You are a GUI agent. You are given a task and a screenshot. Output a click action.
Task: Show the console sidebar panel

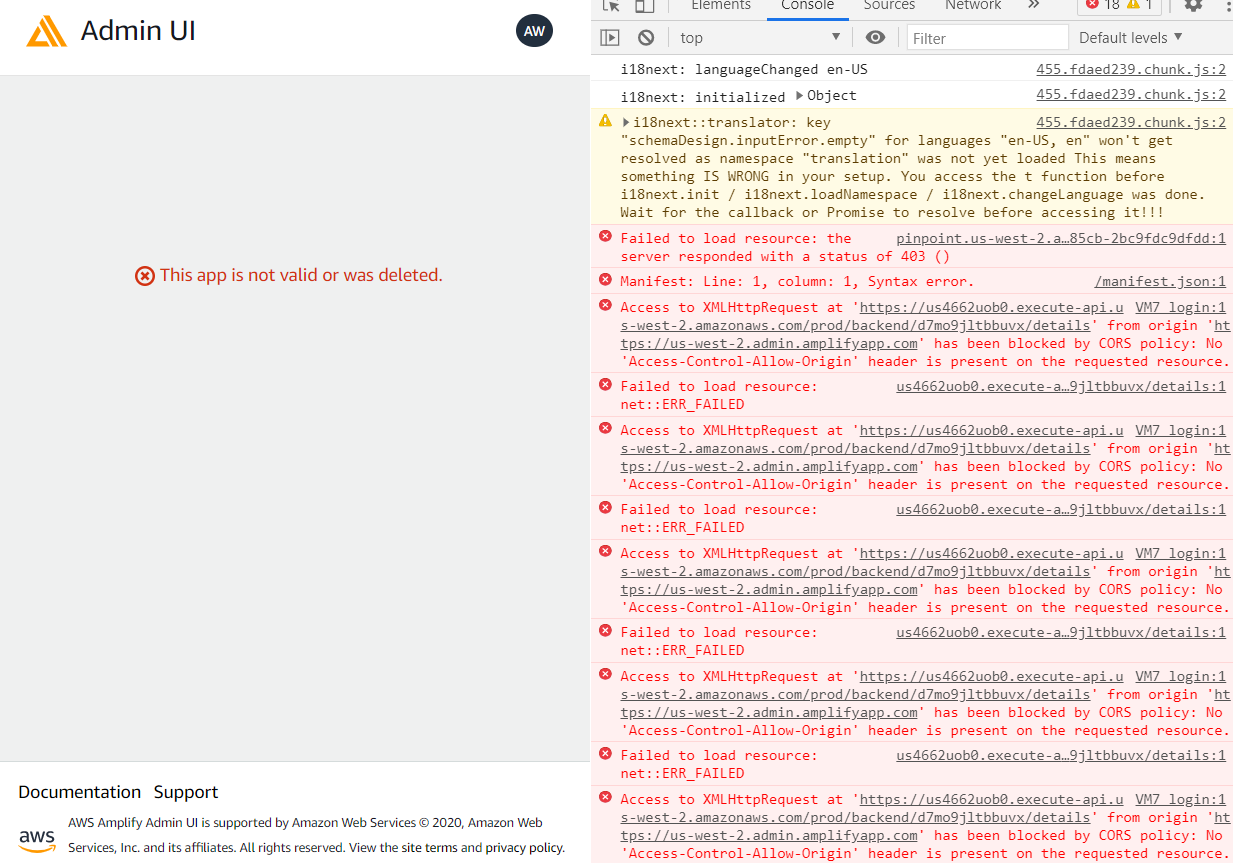610,38
